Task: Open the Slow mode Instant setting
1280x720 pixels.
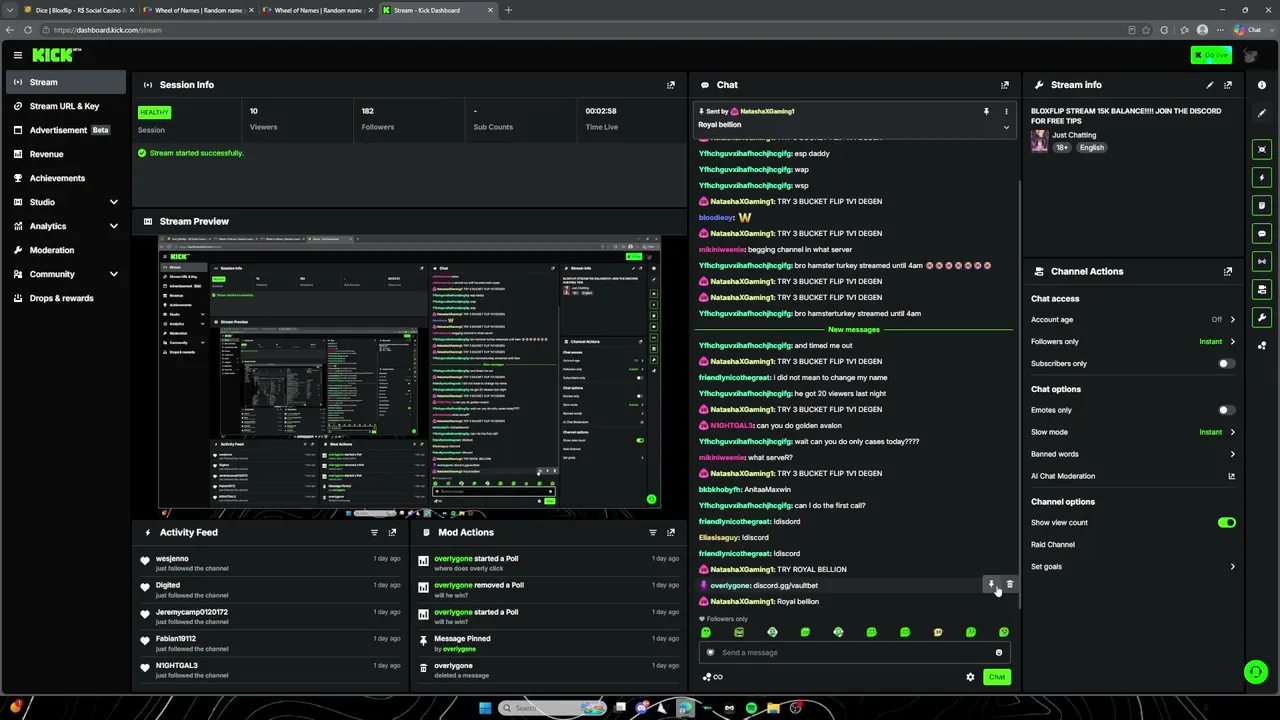Action: point(1217,432)
